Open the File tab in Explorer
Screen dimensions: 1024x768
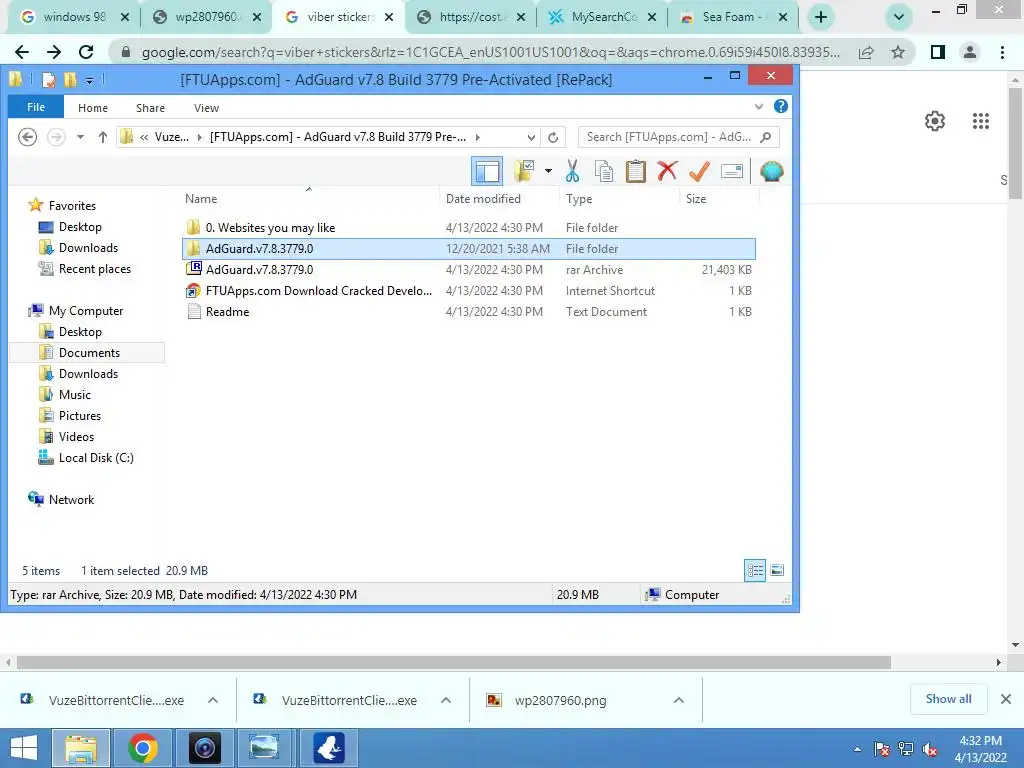[x=36, y=107]
